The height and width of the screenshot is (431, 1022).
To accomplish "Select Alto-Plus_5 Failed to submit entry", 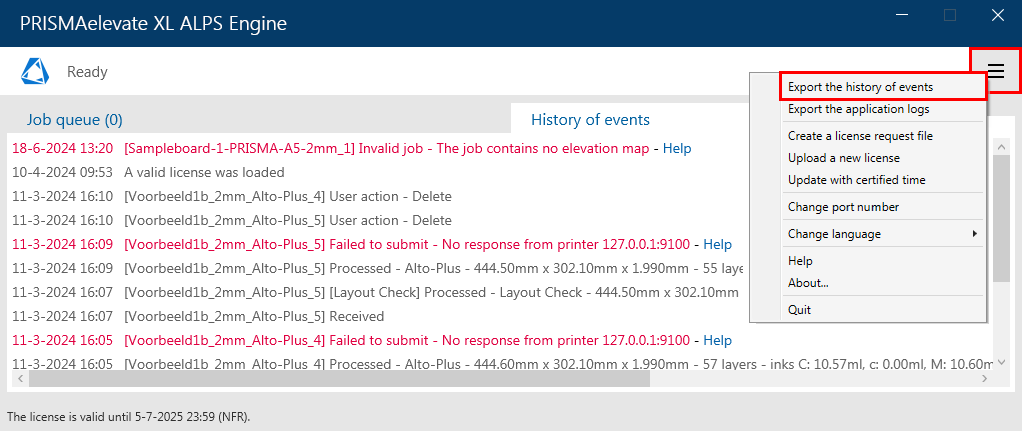I will (372, 245).
